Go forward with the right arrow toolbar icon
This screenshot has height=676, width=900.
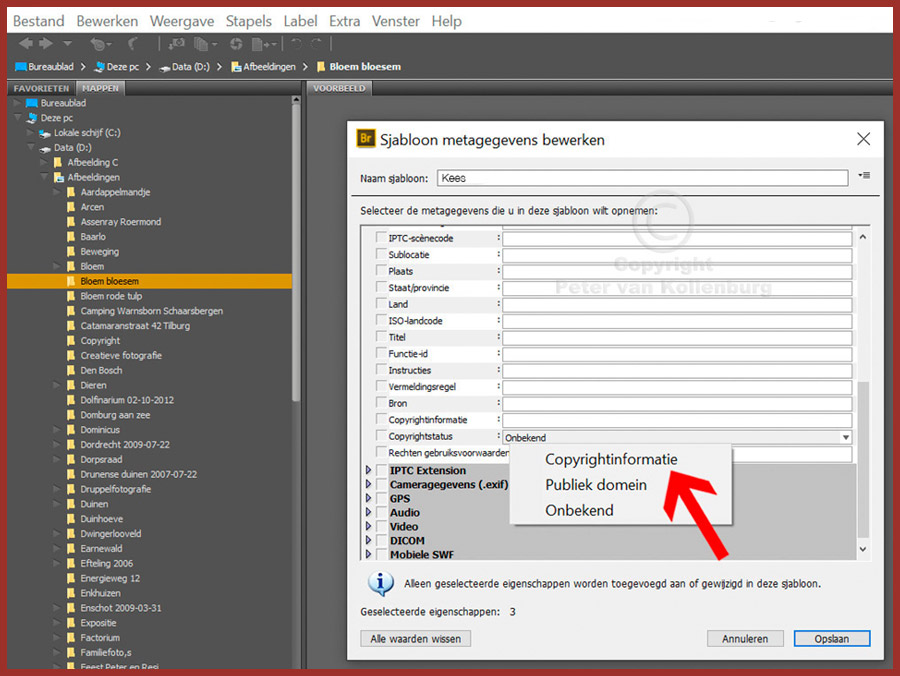pos(46,43)
